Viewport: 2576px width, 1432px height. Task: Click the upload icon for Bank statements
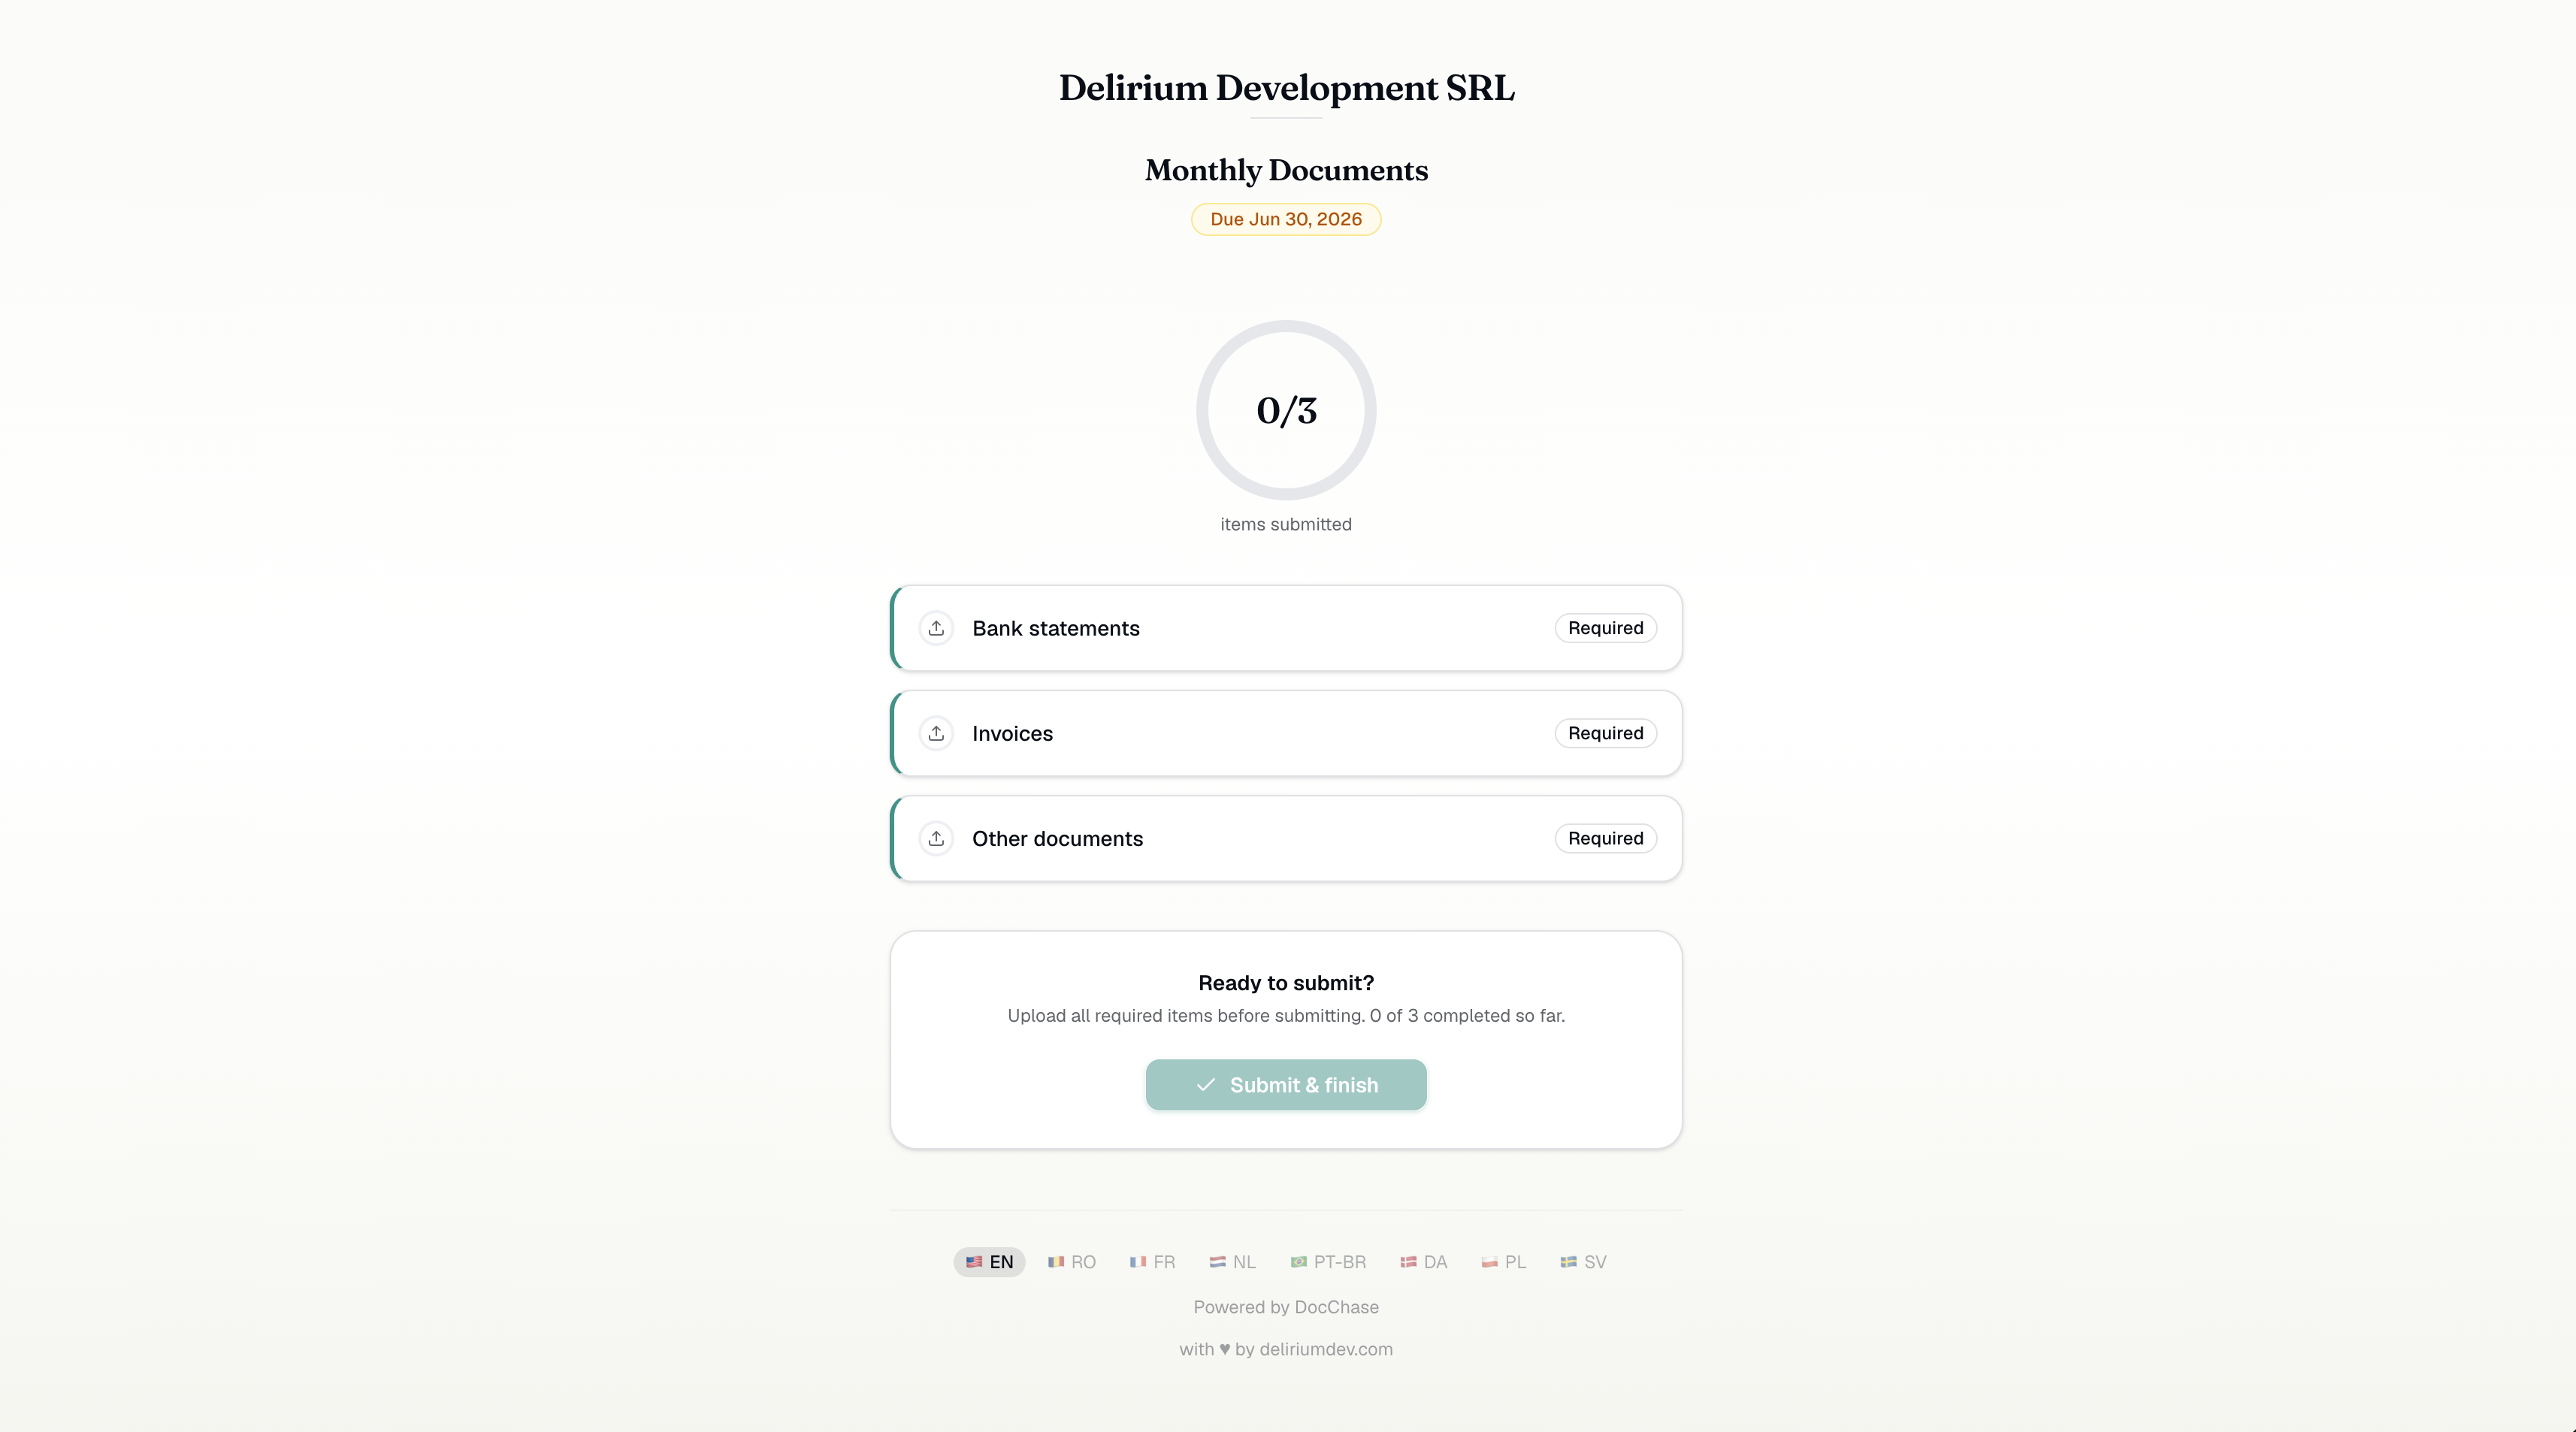pyautogui.click(x=936, y=628)
